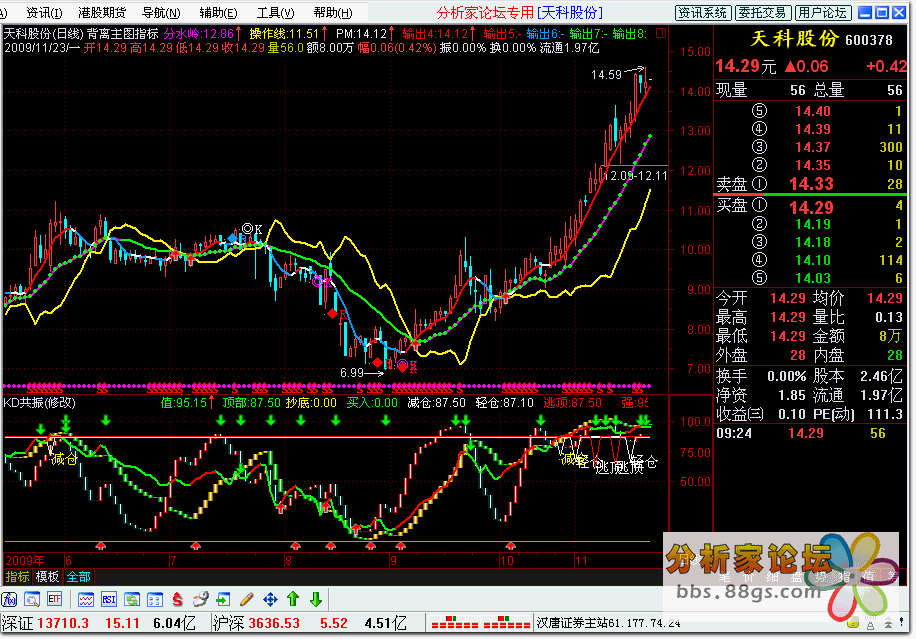This screenshot has width=916, height=639.
Task: Select the pencil drawing tool
Action: tap(247, 599)
